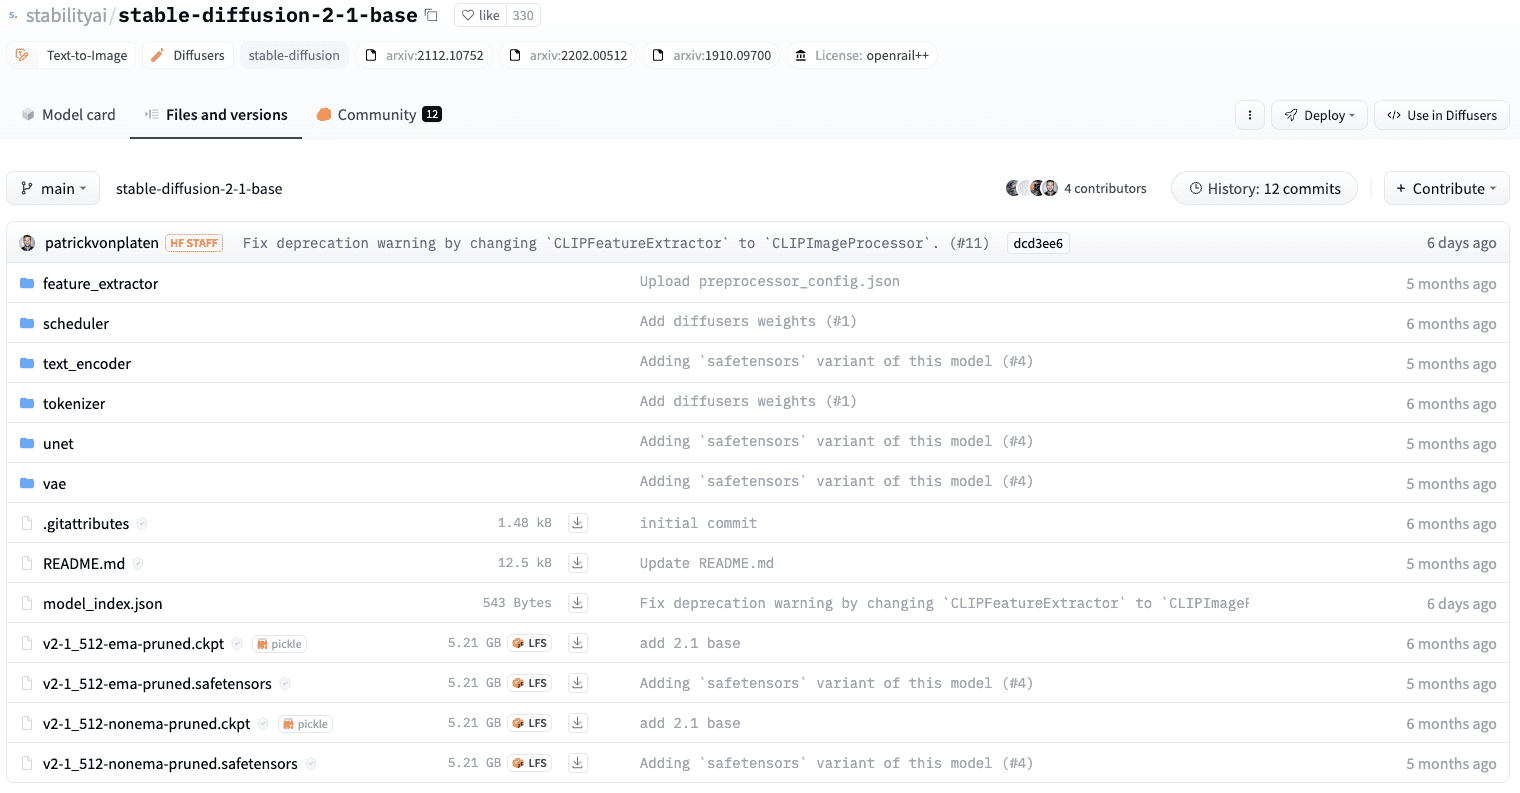This screenshot has height=793, width=1520.
Task: Click the LFS badge of v2-1_512-ema-pruned.ckpt
Action: pos(530,643)
